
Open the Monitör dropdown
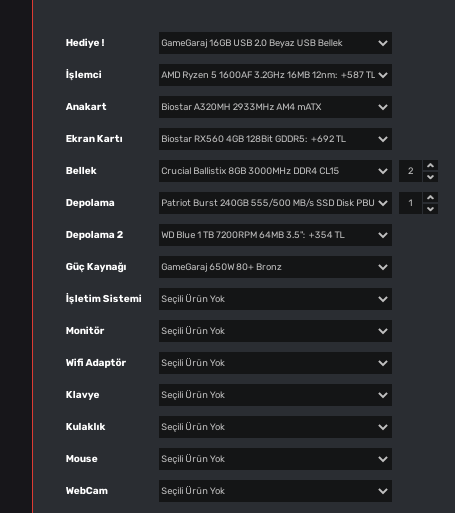tap(275, 331)
